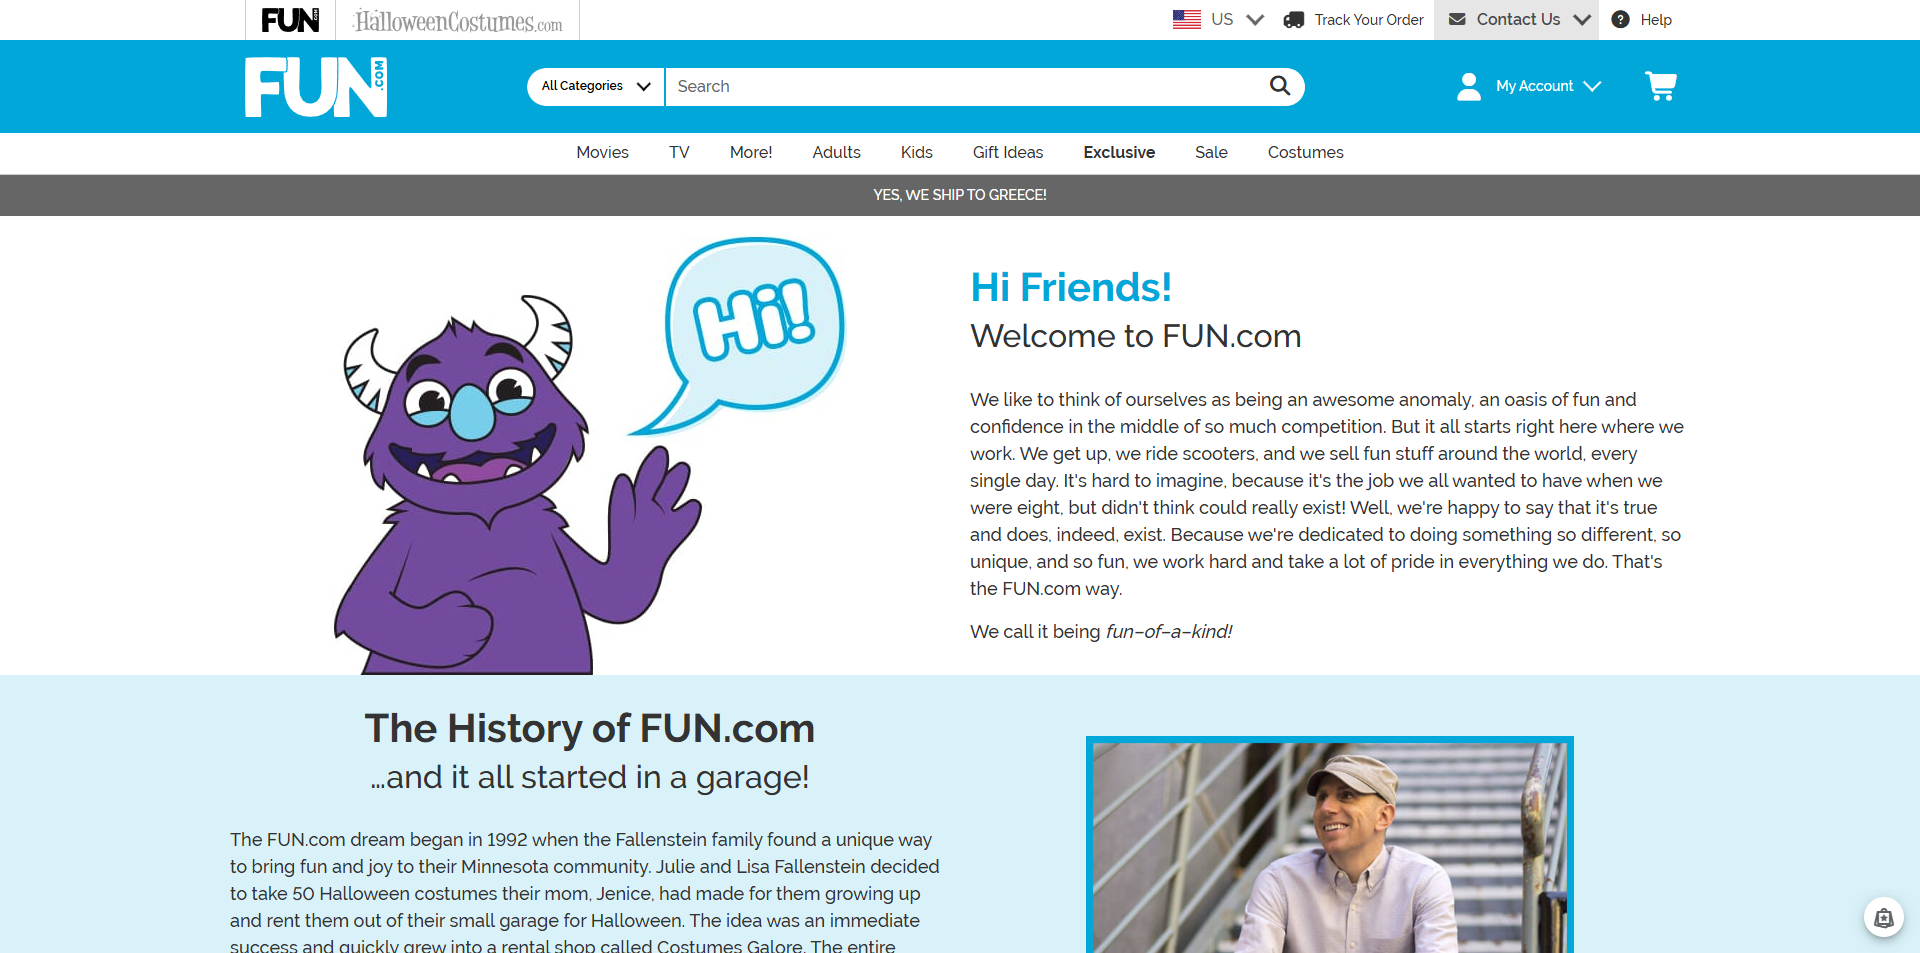Open the HalloweenCostumes.com site tab

tap(458, 20)
